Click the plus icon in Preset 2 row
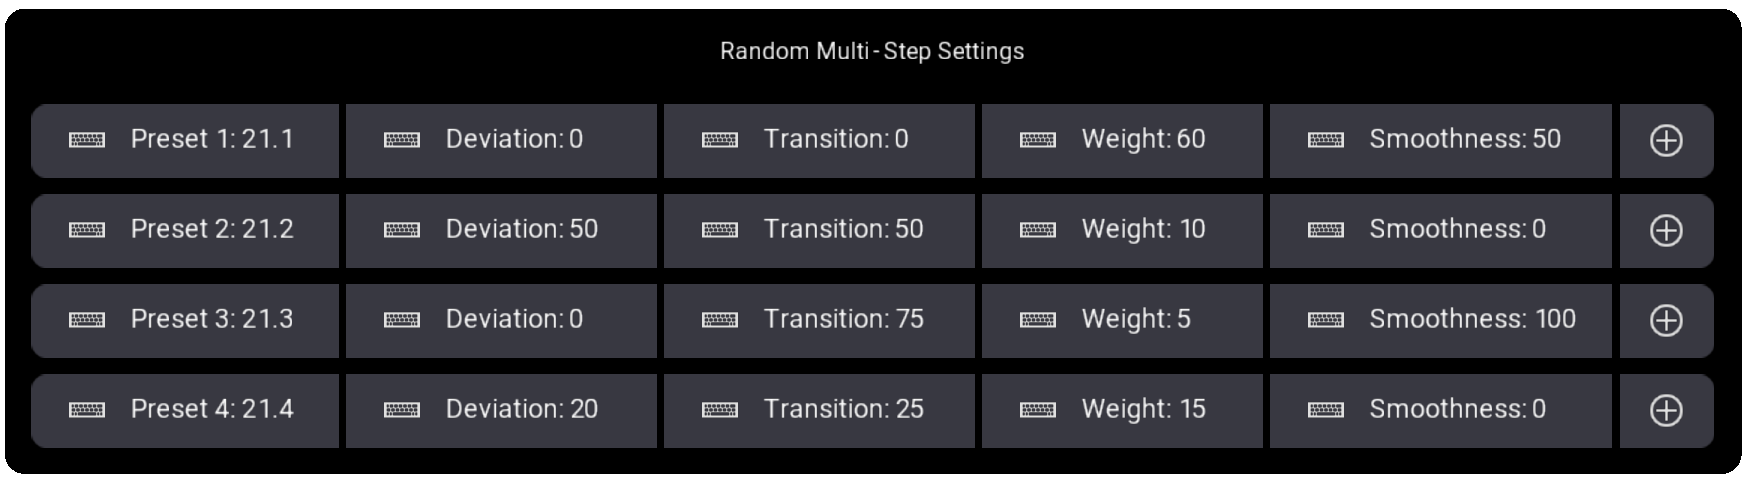1746x482 pixels. click(1665, 231)
